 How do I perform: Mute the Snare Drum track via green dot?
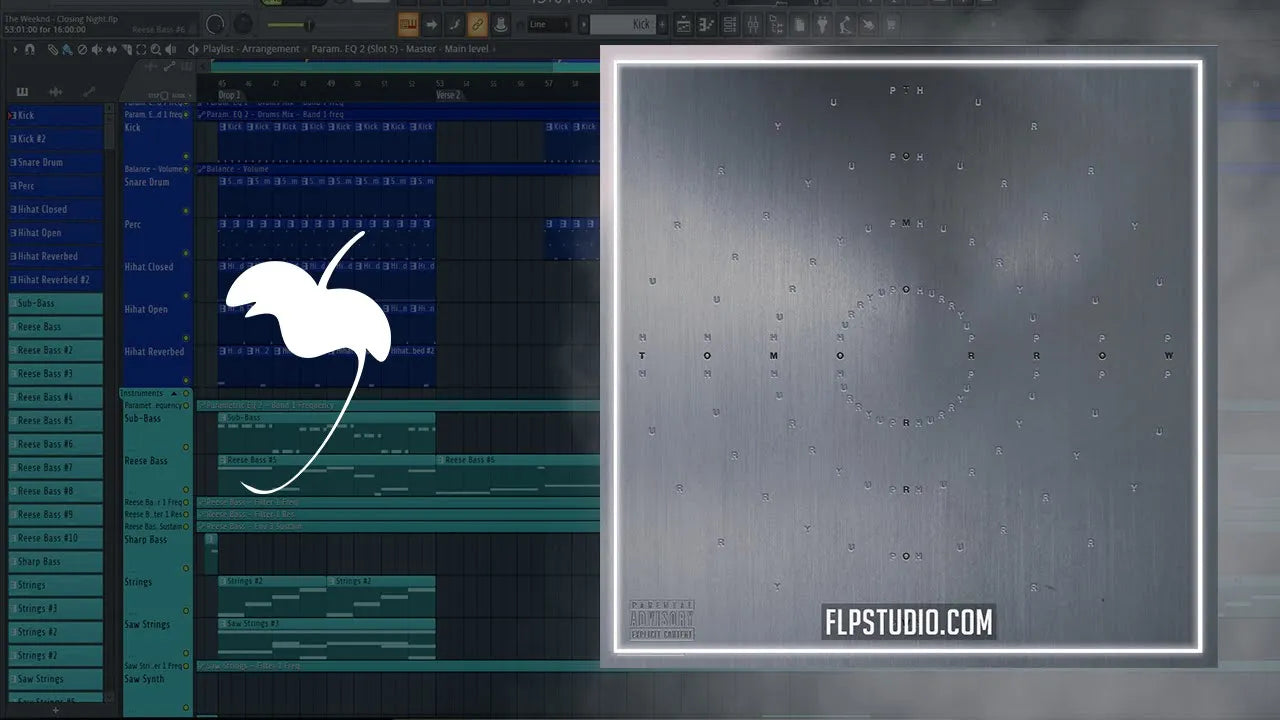click(x=186, y=211)
